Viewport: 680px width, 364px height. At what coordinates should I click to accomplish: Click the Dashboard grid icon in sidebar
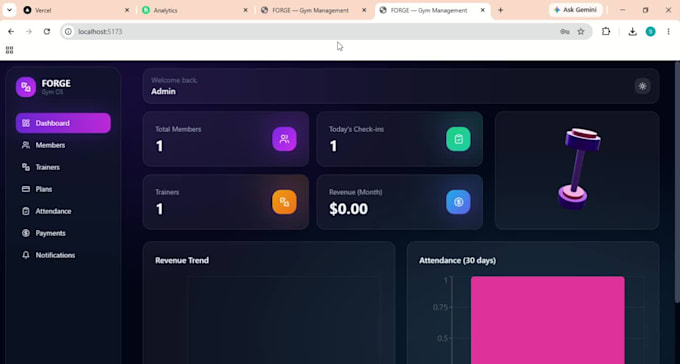pos(26,123)
